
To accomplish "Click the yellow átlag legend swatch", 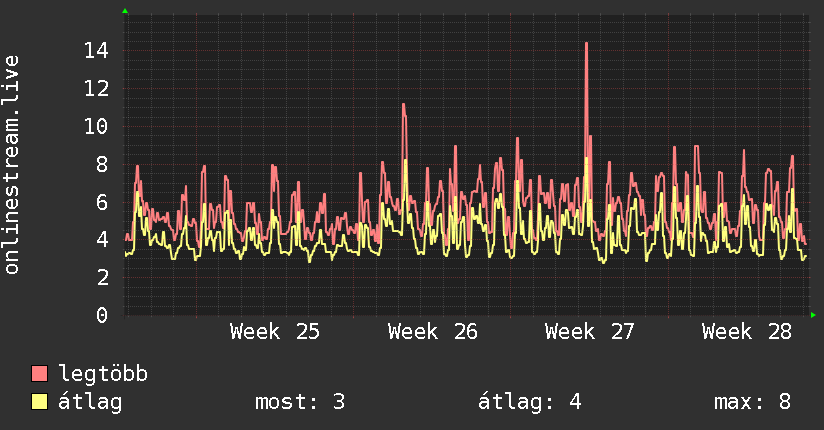I will tap(39, 402).
